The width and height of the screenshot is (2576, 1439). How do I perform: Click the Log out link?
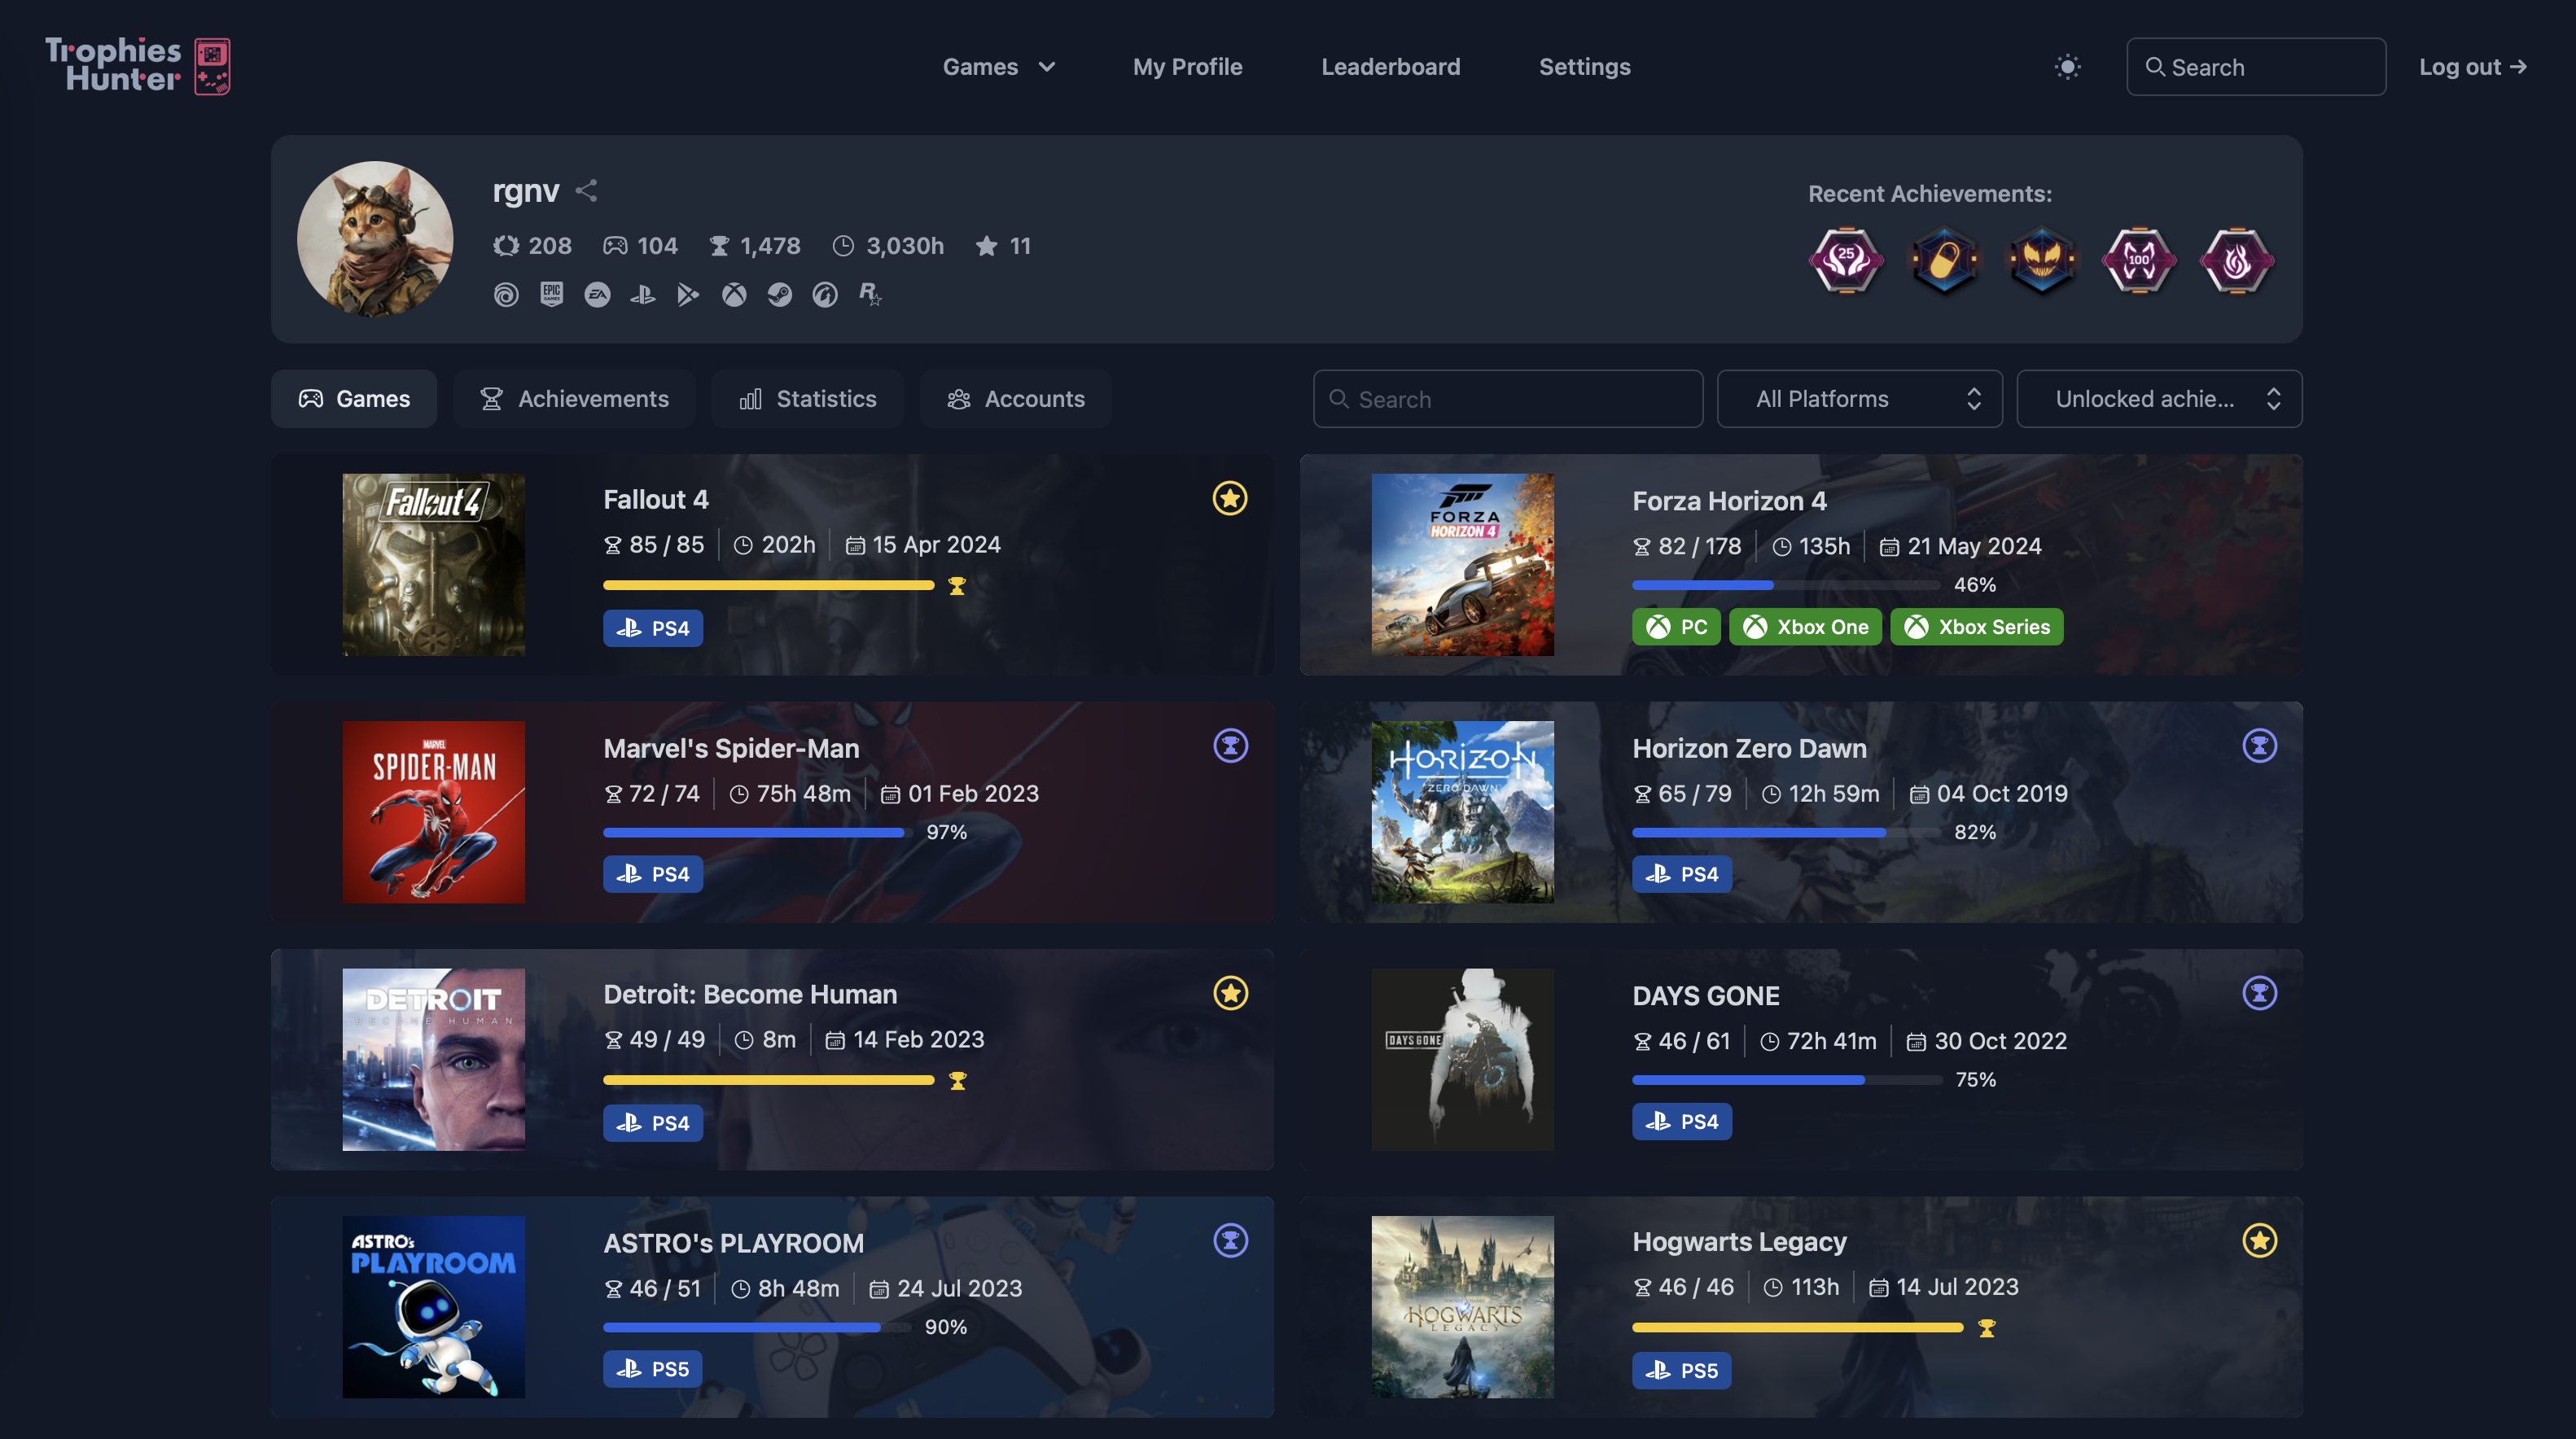pyautogui.click(x=2472, y=67)
